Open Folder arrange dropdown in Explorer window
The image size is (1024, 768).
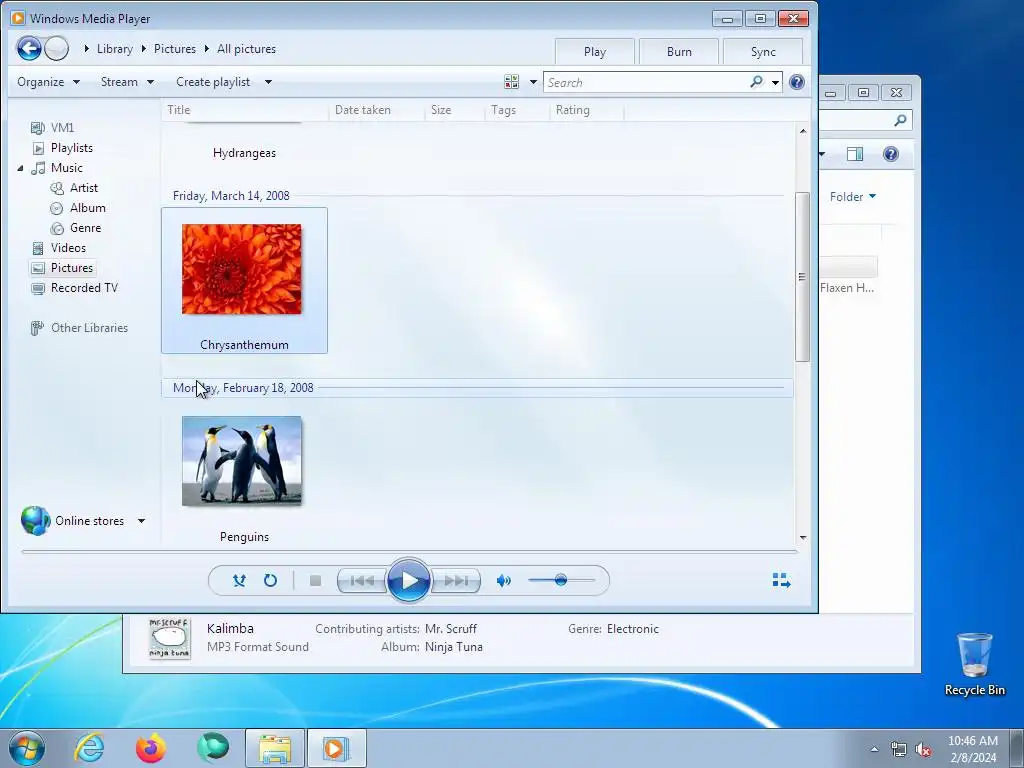(852, 197)
